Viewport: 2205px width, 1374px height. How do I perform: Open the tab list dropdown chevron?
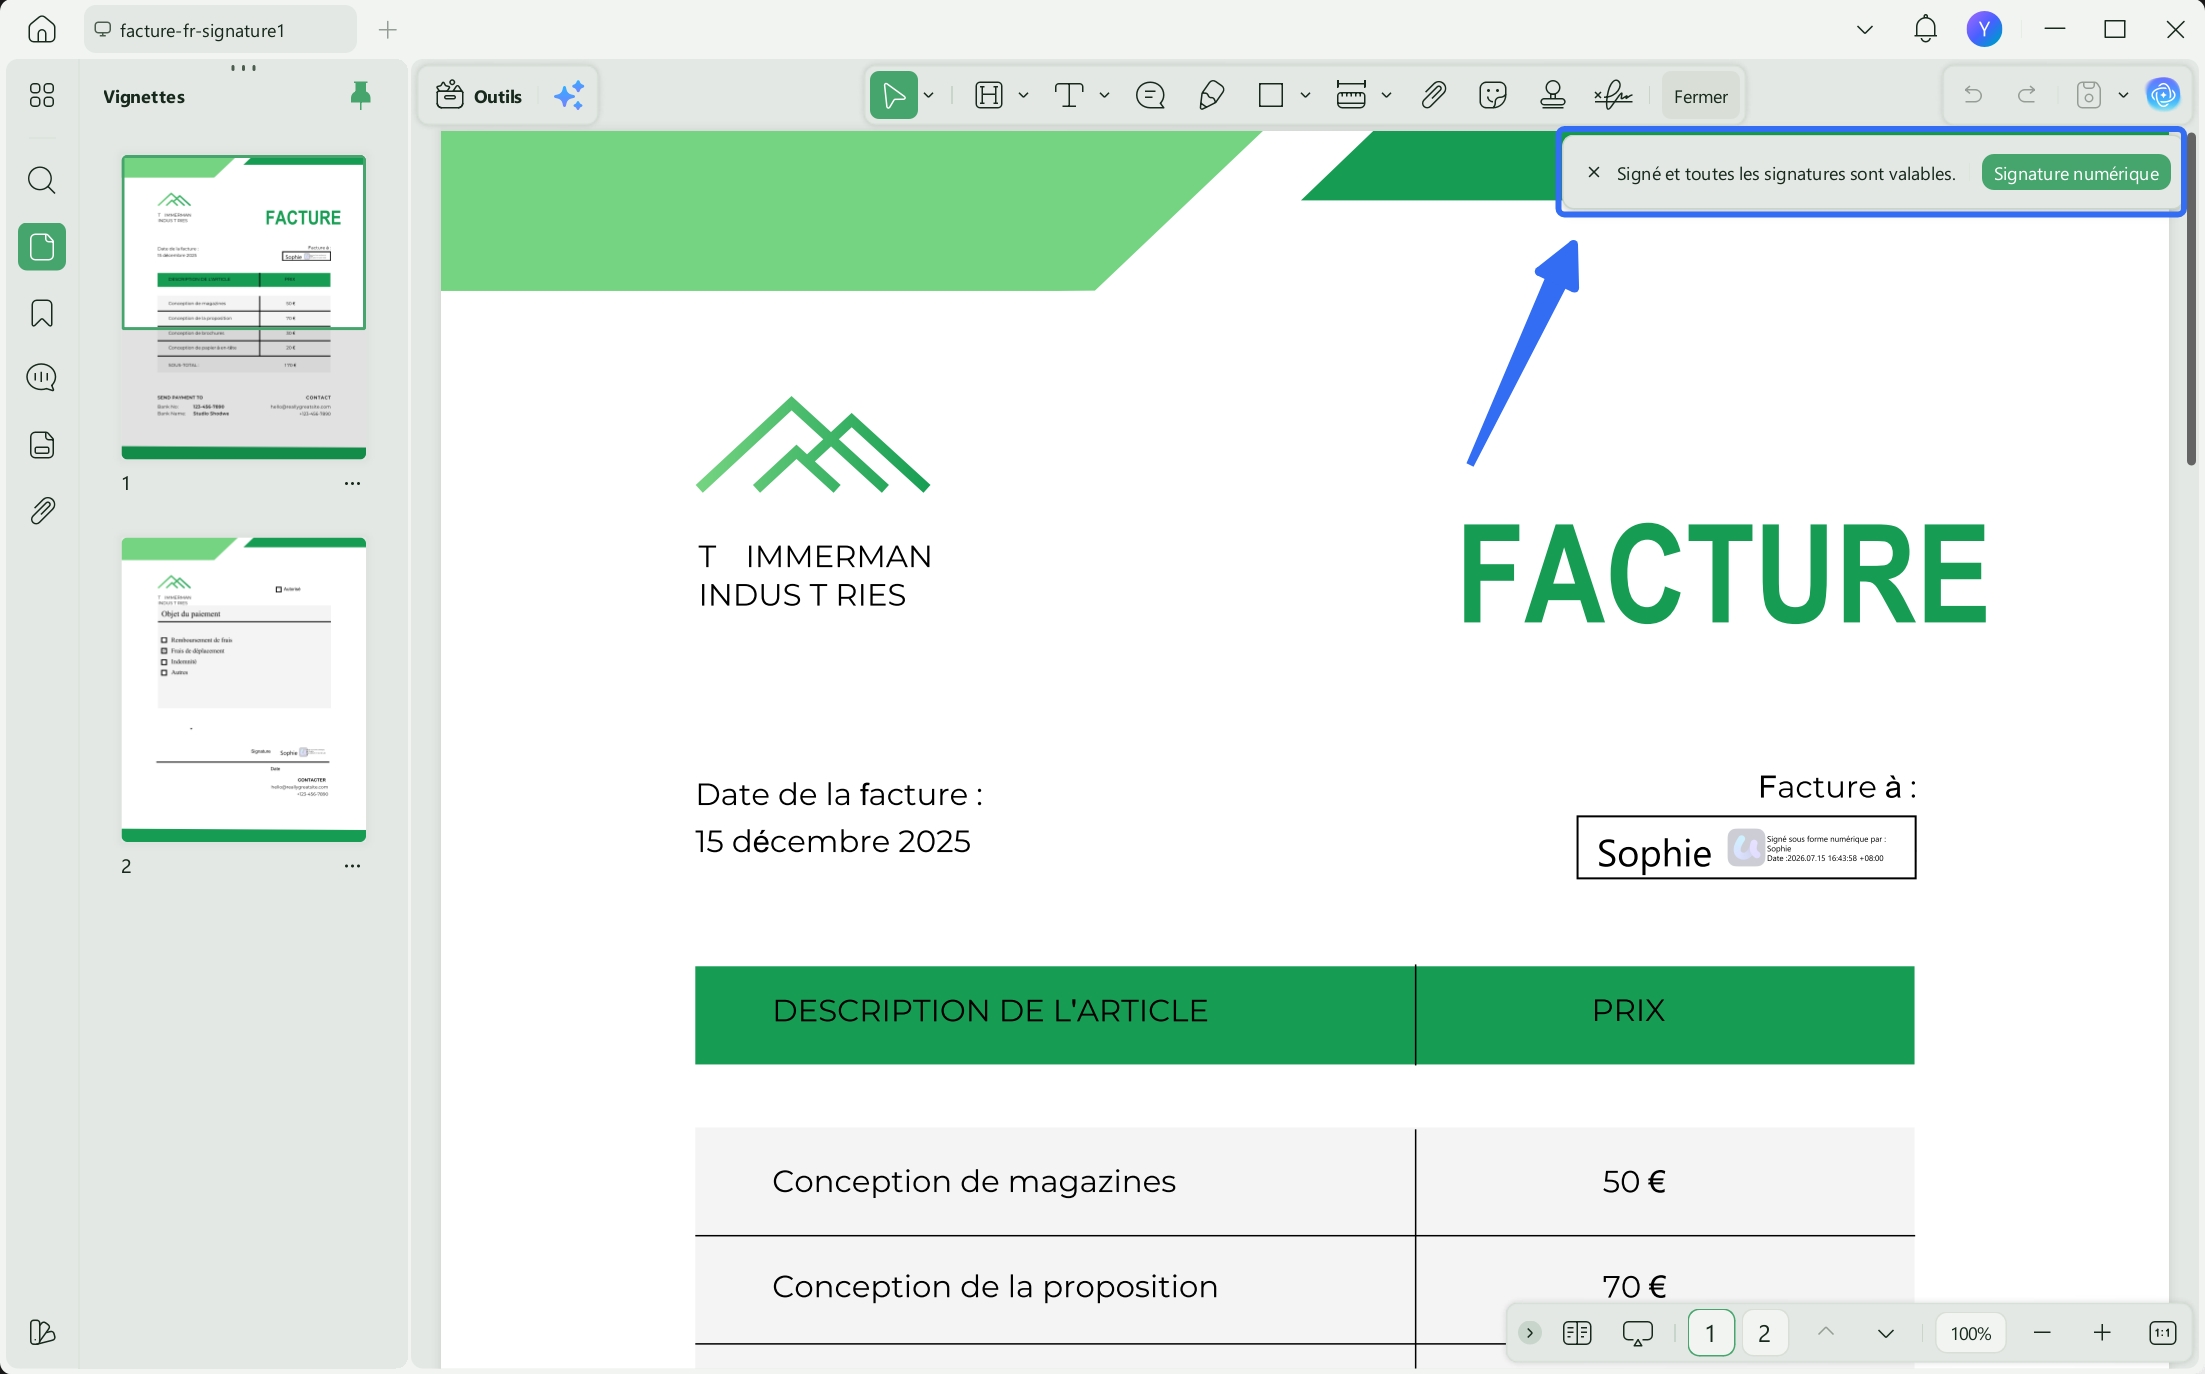point(1865,30)
